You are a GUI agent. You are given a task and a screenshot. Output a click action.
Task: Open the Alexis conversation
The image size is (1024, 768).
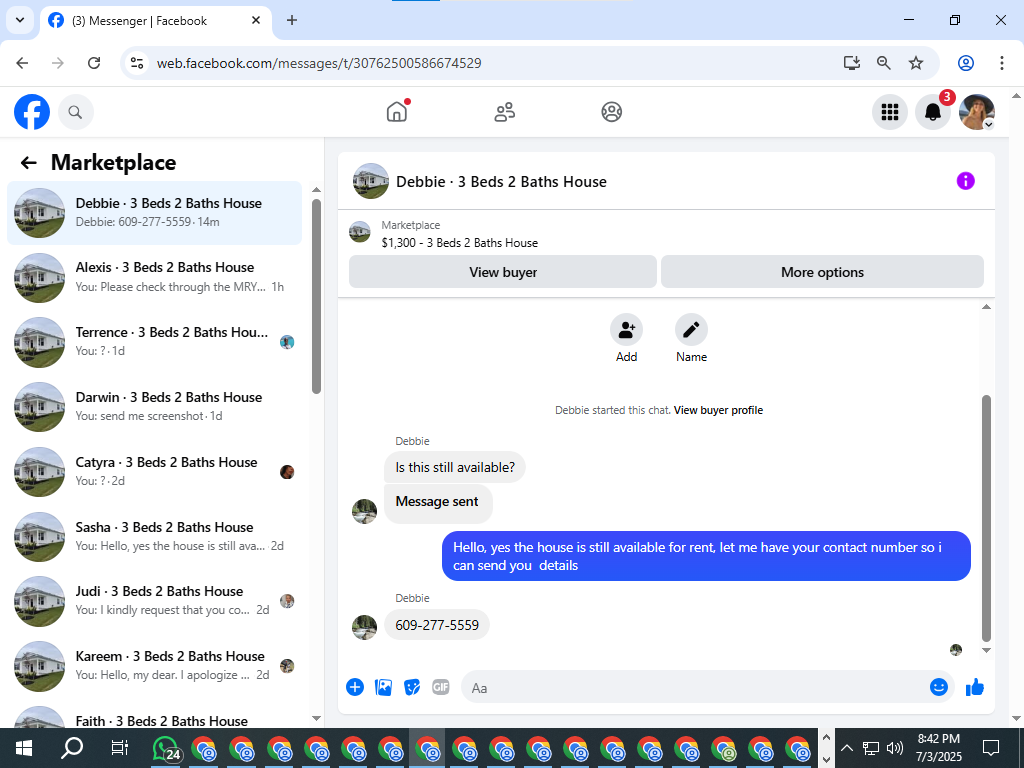(155, 278)
